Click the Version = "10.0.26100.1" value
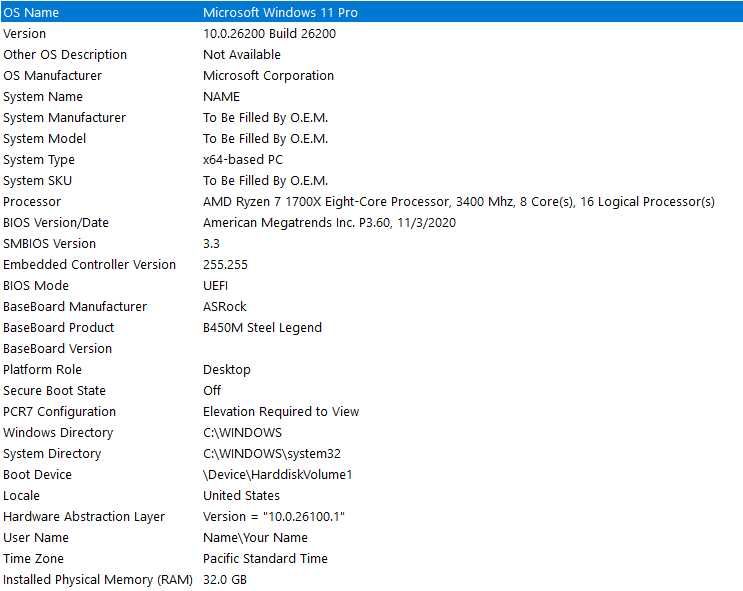This screenshot has width=743, height=591. (273, 517)
